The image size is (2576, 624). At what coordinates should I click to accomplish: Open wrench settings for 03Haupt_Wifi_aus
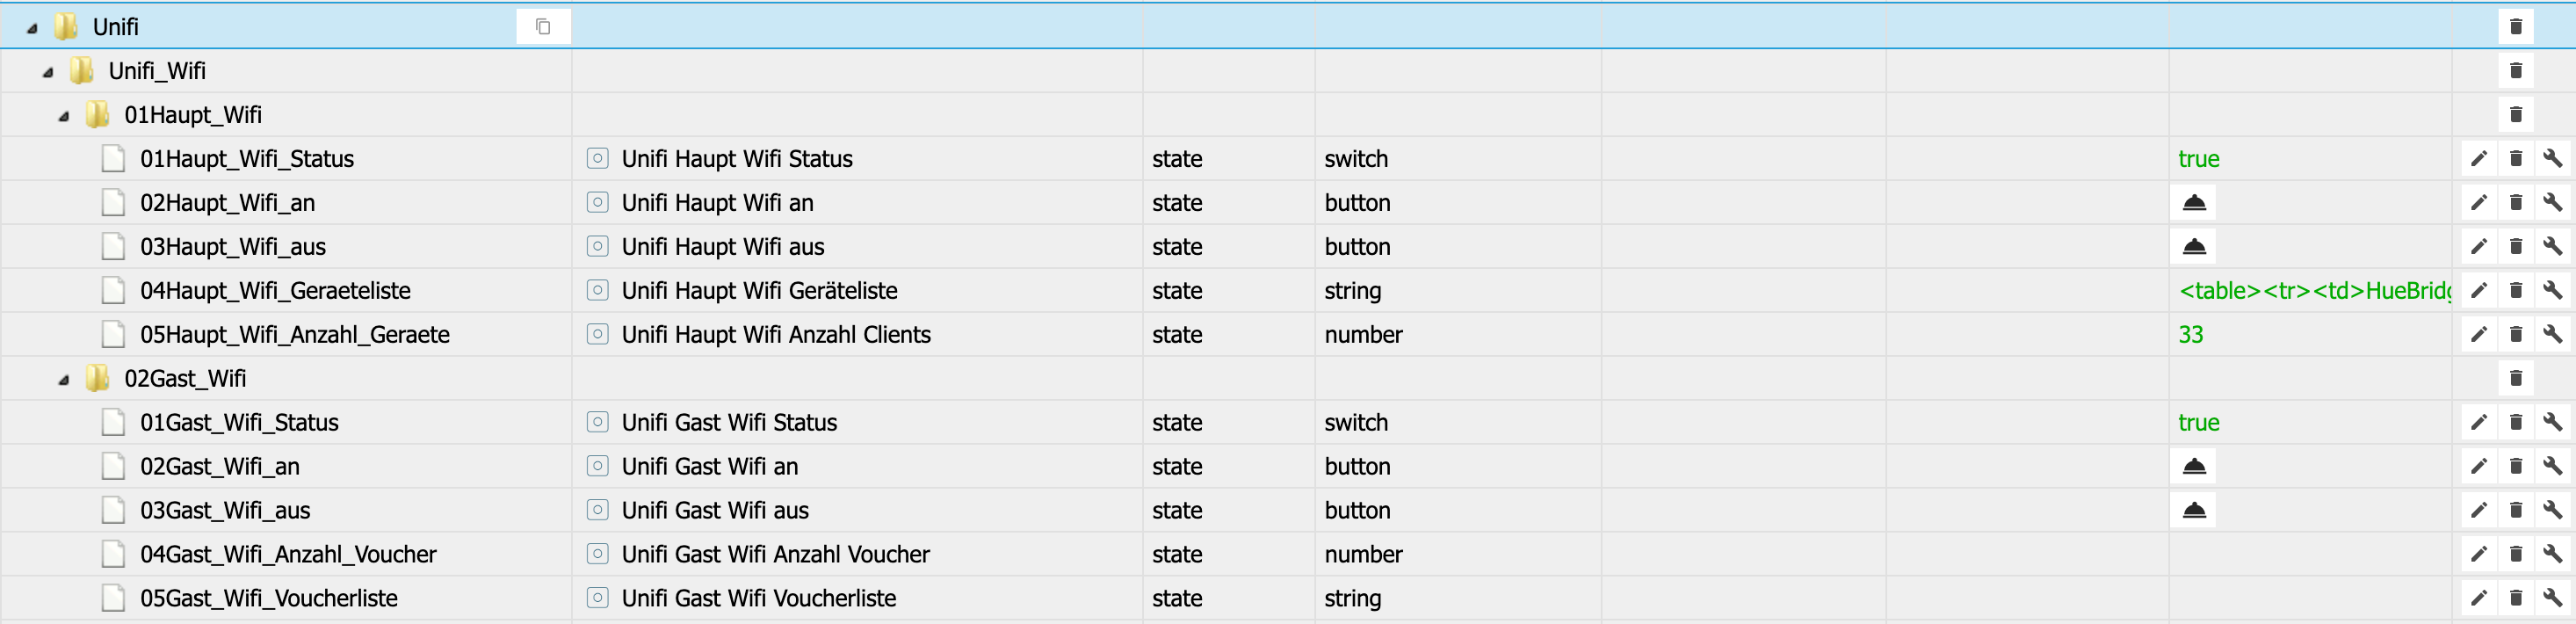click(x=2553, y=246)
